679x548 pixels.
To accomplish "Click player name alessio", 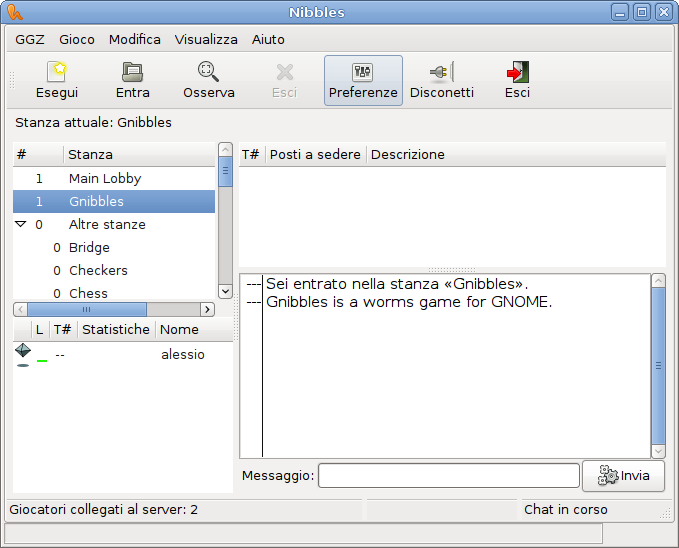I will [x=183, y=354].
